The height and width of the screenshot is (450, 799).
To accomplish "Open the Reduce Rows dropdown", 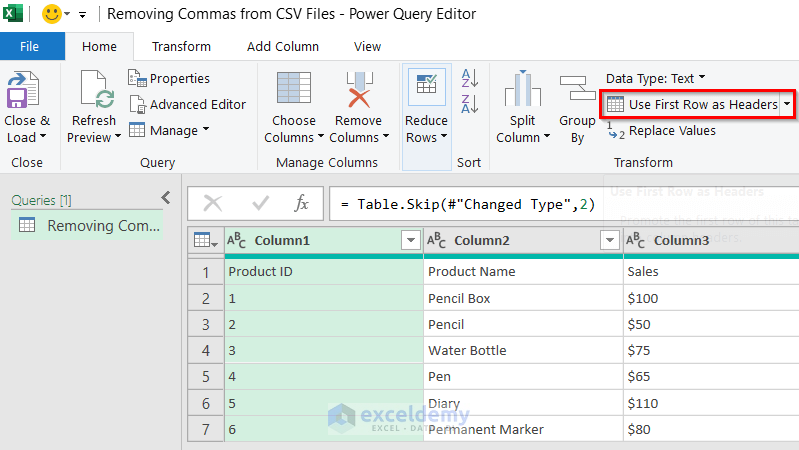I will [427, 137].
